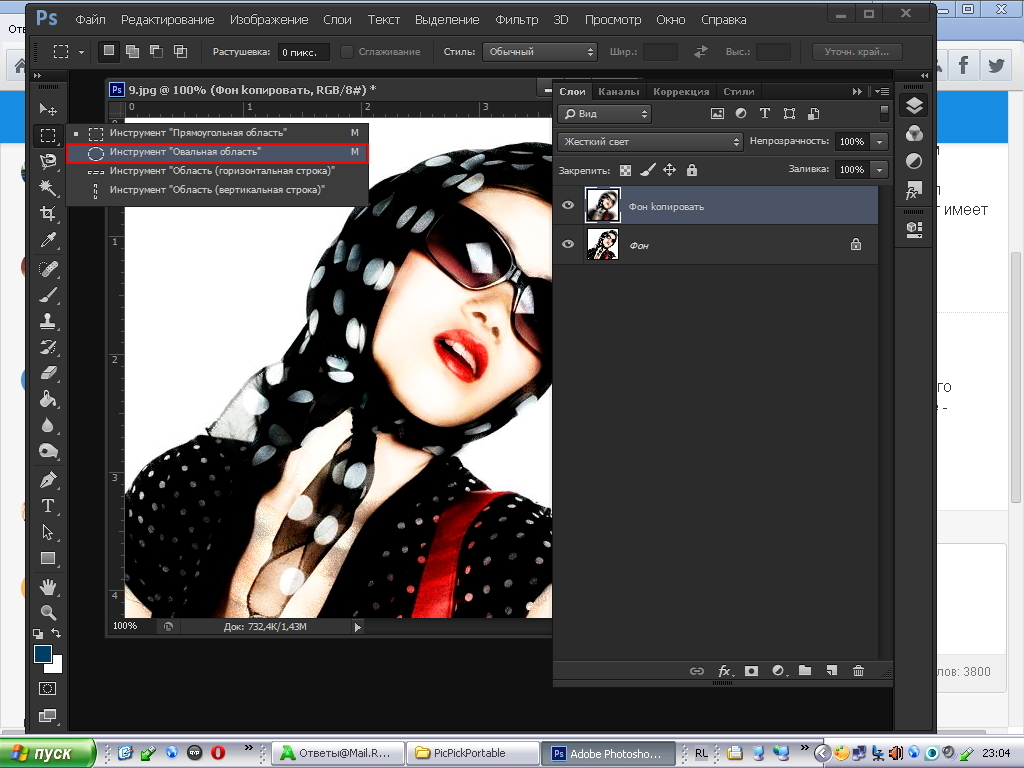
Task: Select the Blur tool
Action: point(48,425)
